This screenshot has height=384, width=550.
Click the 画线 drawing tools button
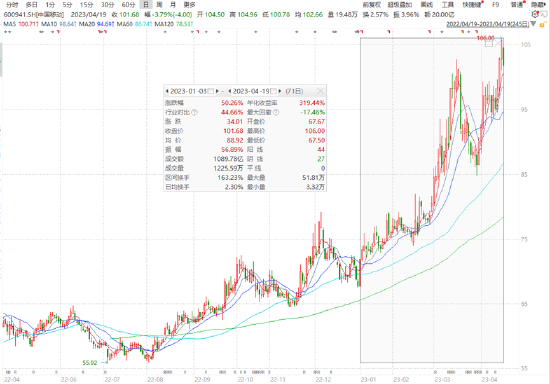(x=427, y=5)
